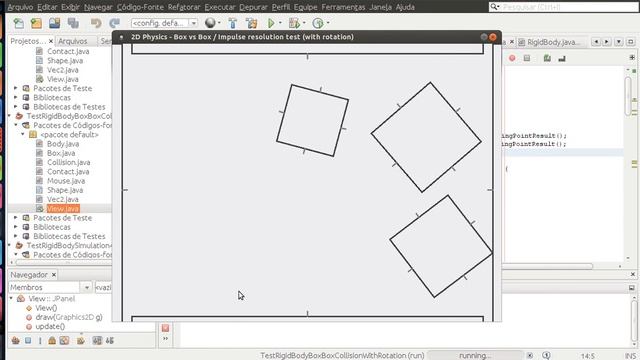The image size is (640, 360).
Task: Toggle sort by name icon in Navegador
Action: click(x=109, y=340)
